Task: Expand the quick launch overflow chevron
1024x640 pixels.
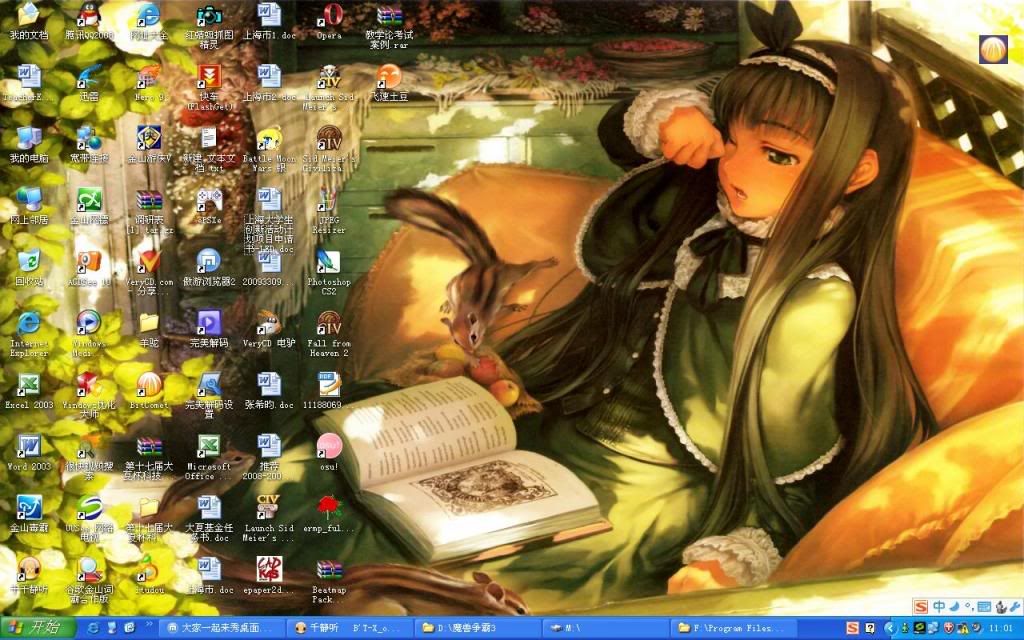Action: pos(148,627)
